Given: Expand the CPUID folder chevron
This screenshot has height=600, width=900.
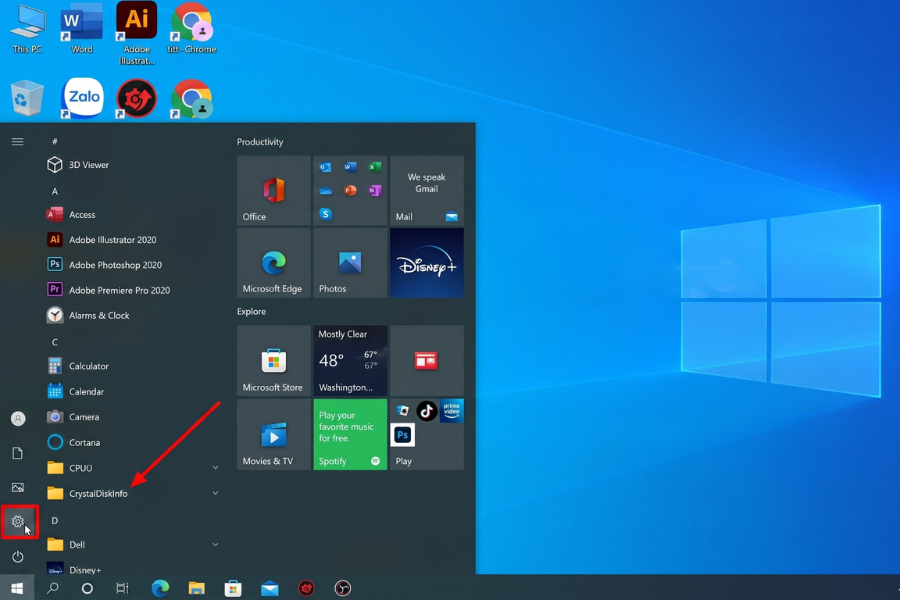Looking at the screenshot, I should click(x=215, y=468).
